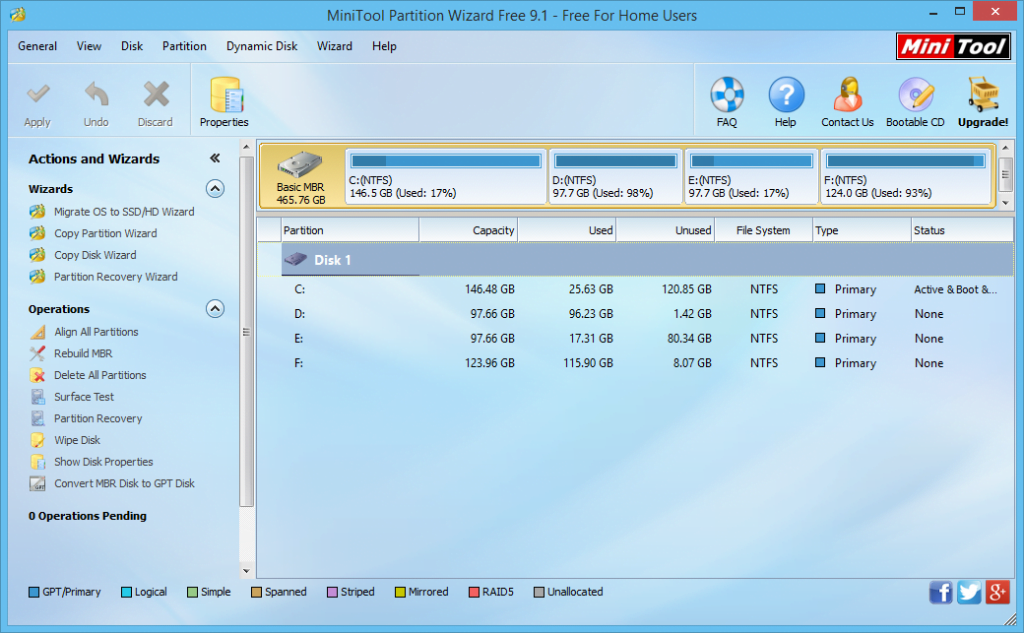
Task: Click the Contact Us icon
Action: (x=847, y=95)
